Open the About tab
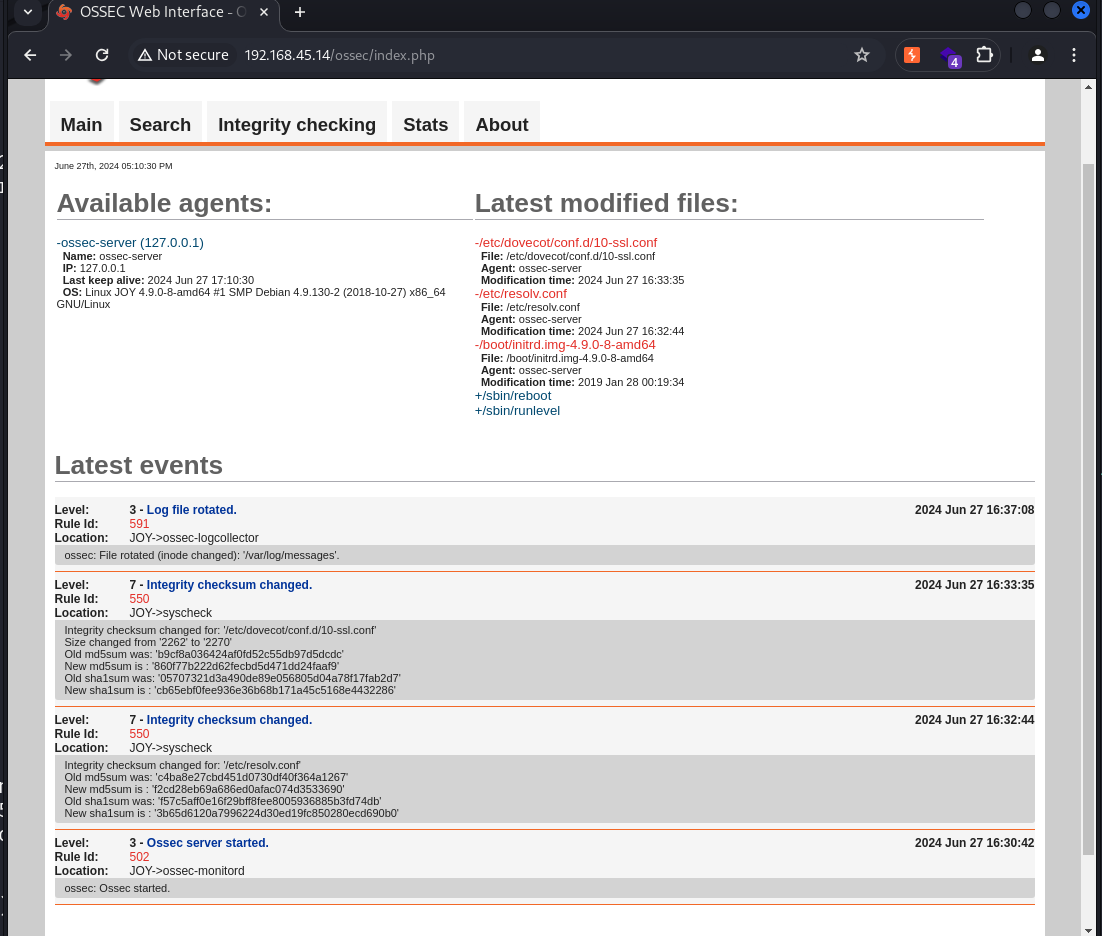 pyautogui.click(x=502, y=124)
